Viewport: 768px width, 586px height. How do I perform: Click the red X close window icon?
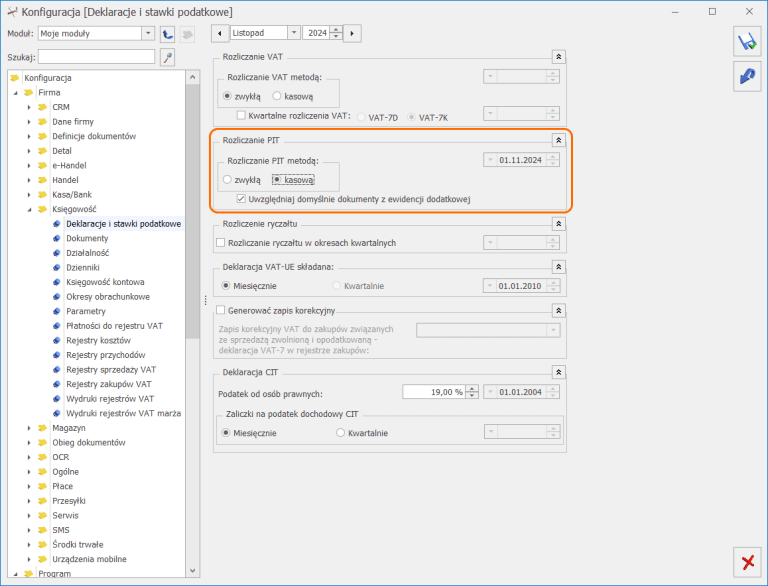(x=747, y=562)
